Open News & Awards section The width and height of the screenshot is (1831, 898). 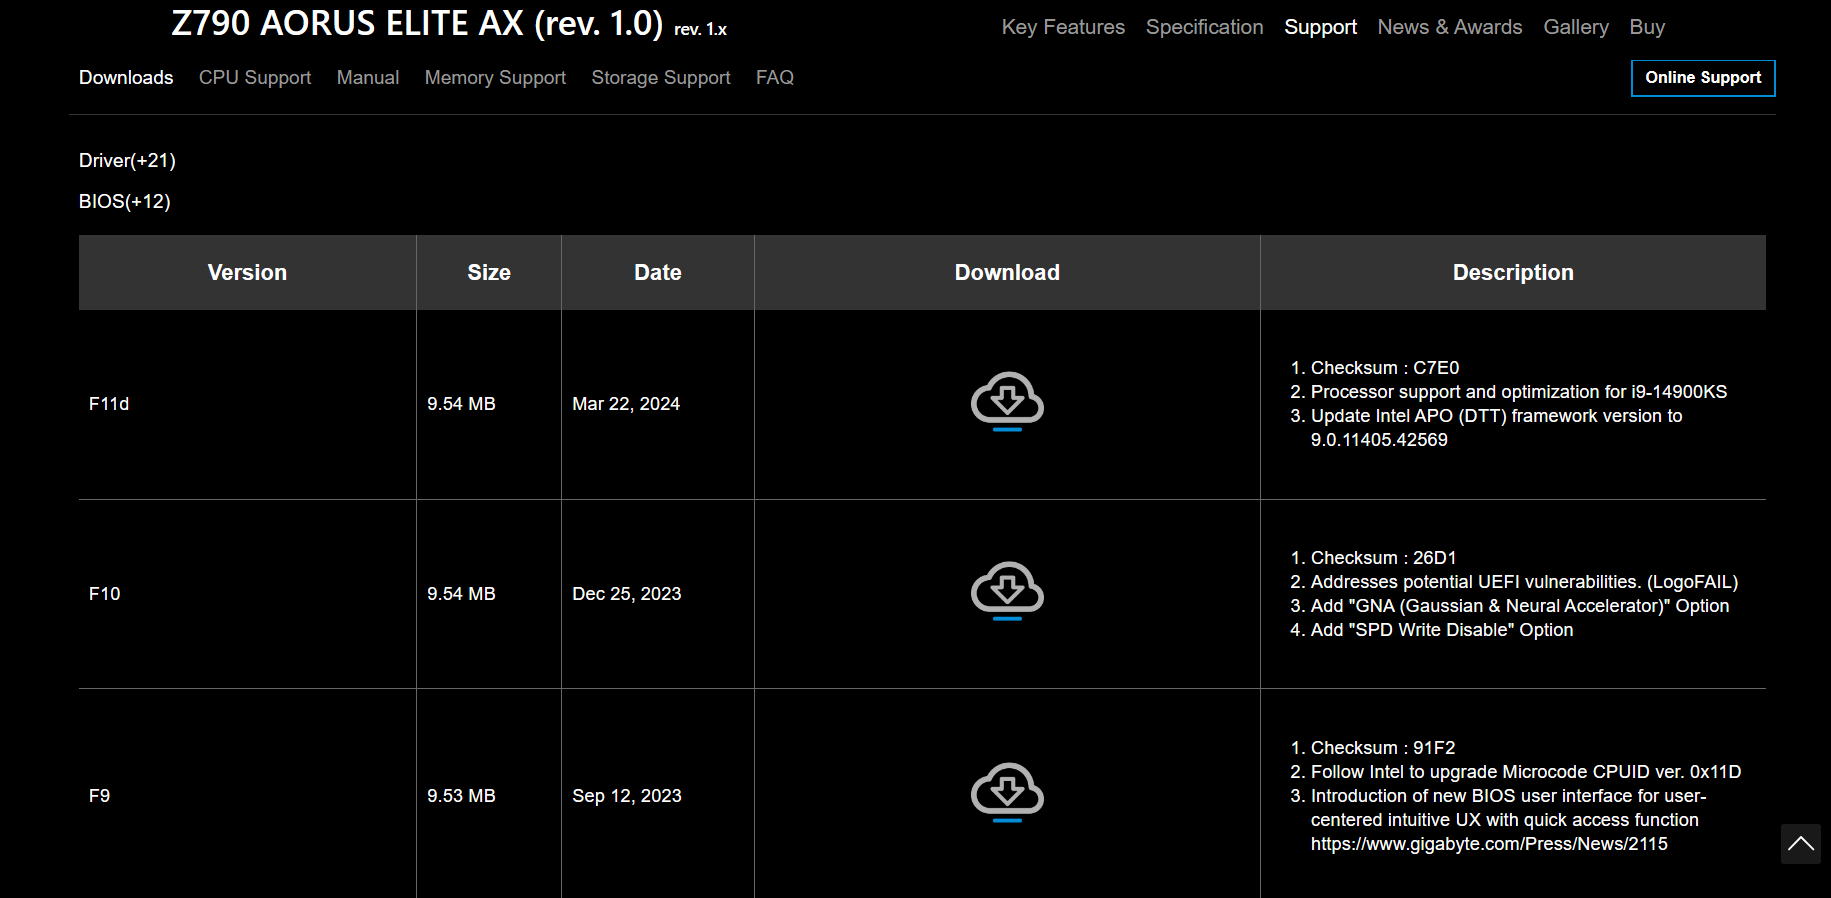pos(1450,27)
